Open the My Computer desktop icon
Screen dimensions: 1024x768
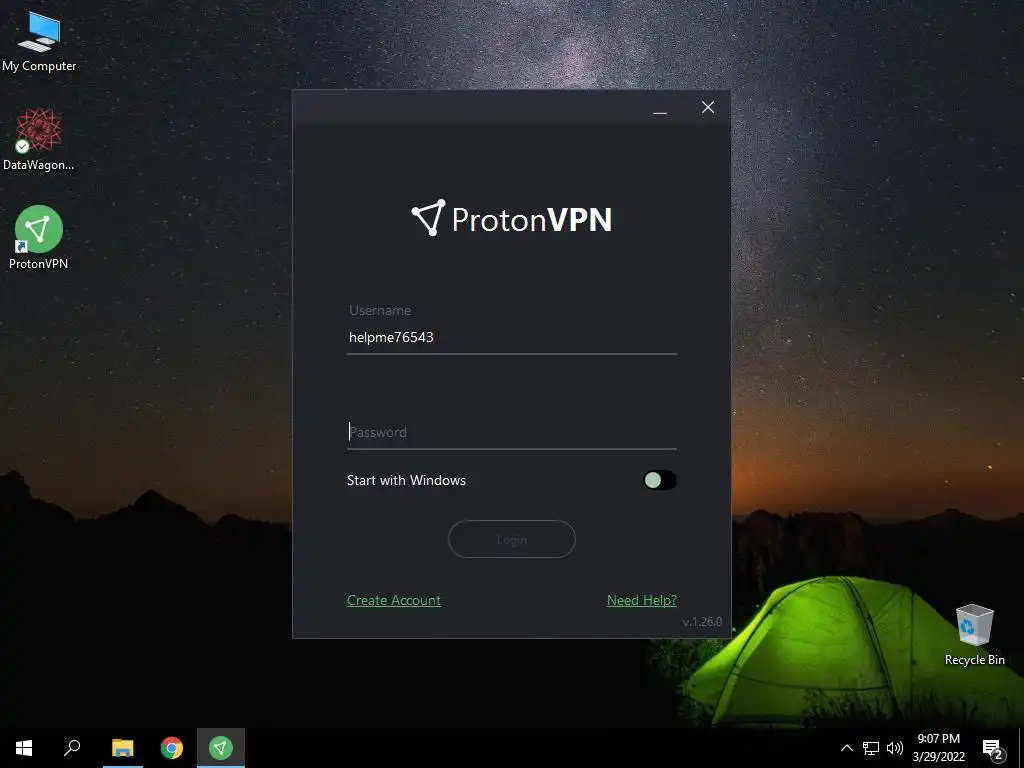39,41
